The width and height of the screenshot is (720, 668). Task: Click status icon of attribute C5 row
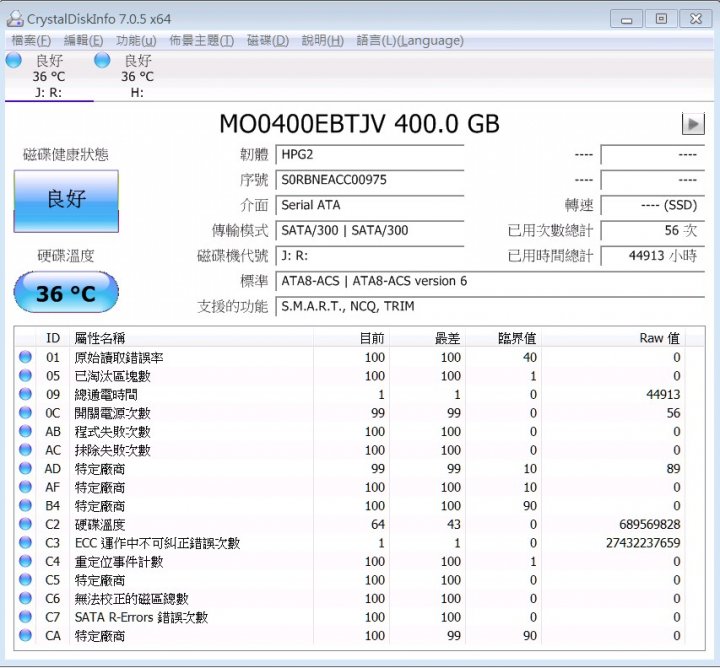point(25,580)
